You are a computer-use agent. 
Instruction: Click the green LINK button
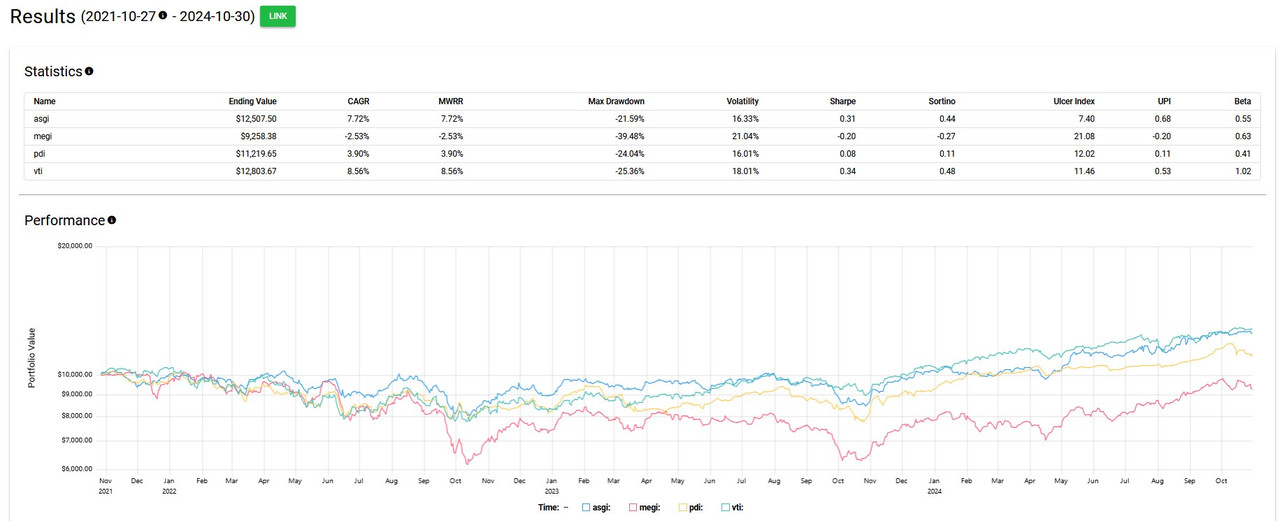[277, 16]
